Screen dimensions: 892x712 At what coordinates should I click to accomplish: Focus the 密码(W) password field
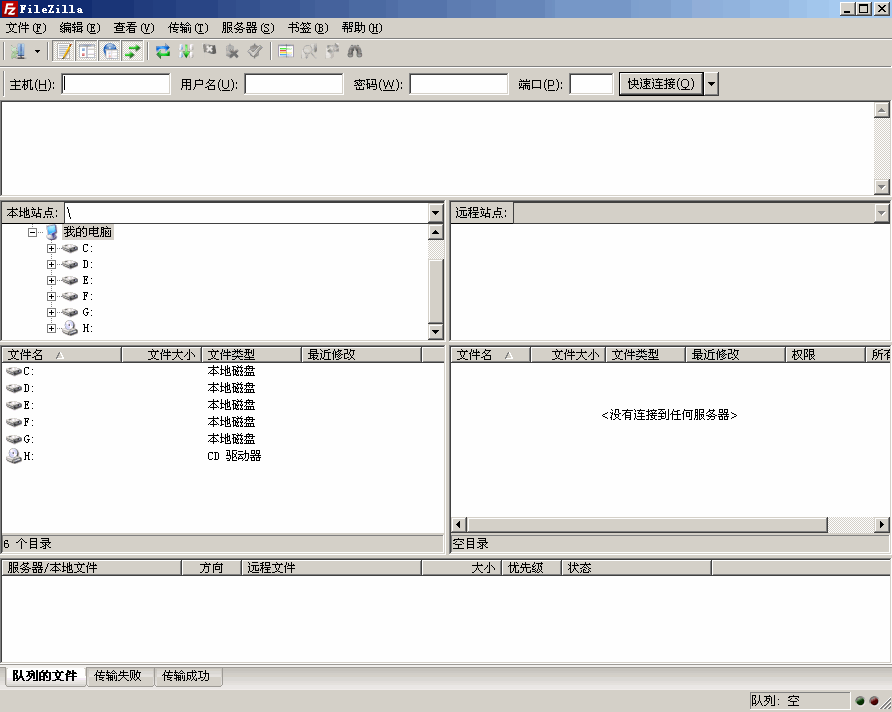tap(459, 84)
